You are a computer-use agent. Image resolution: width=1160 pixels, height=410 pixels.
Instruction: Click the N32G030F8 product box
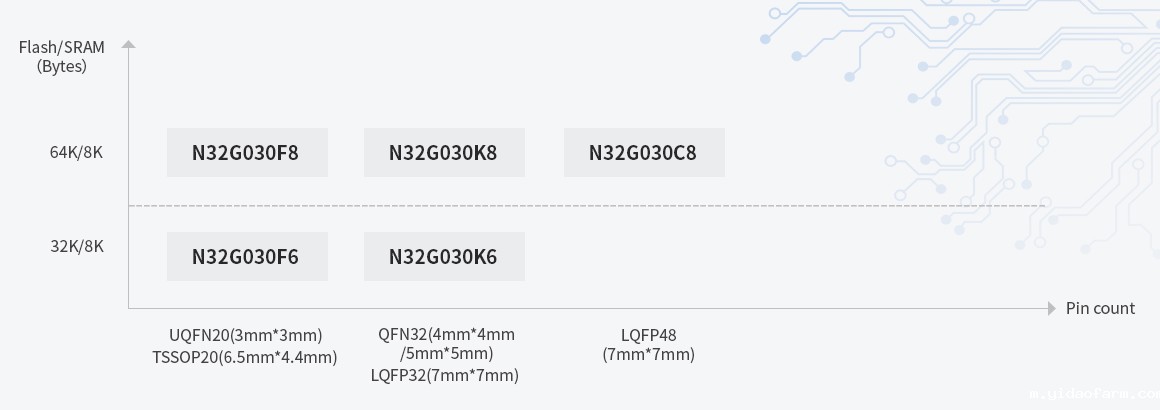246,153
